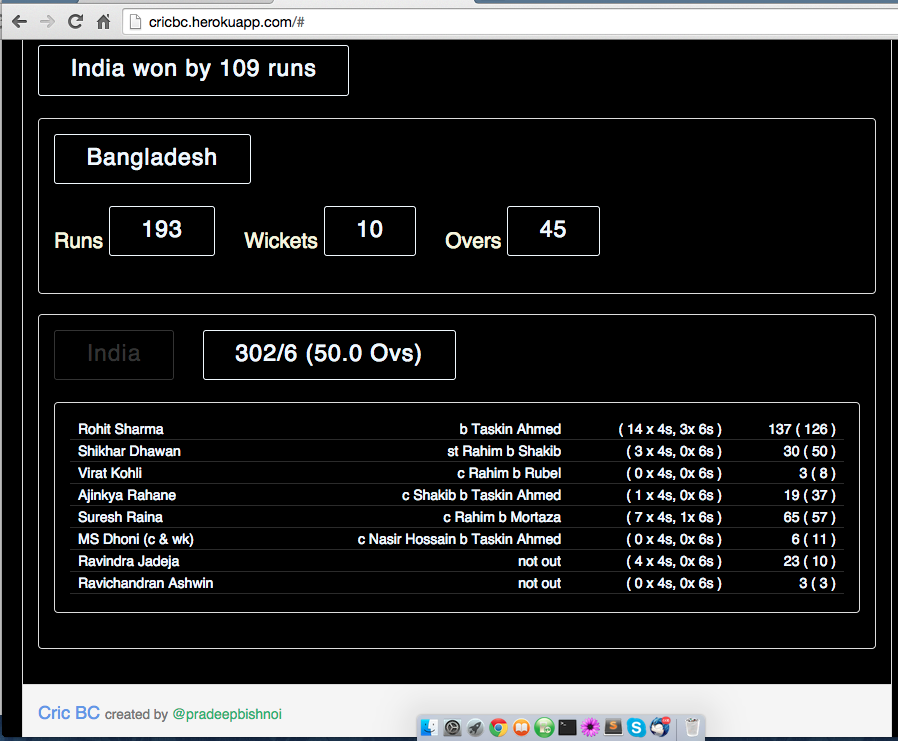Click the boundaries '( 14 x 4s, 3x 6s )'

click(x=670, y=429)
